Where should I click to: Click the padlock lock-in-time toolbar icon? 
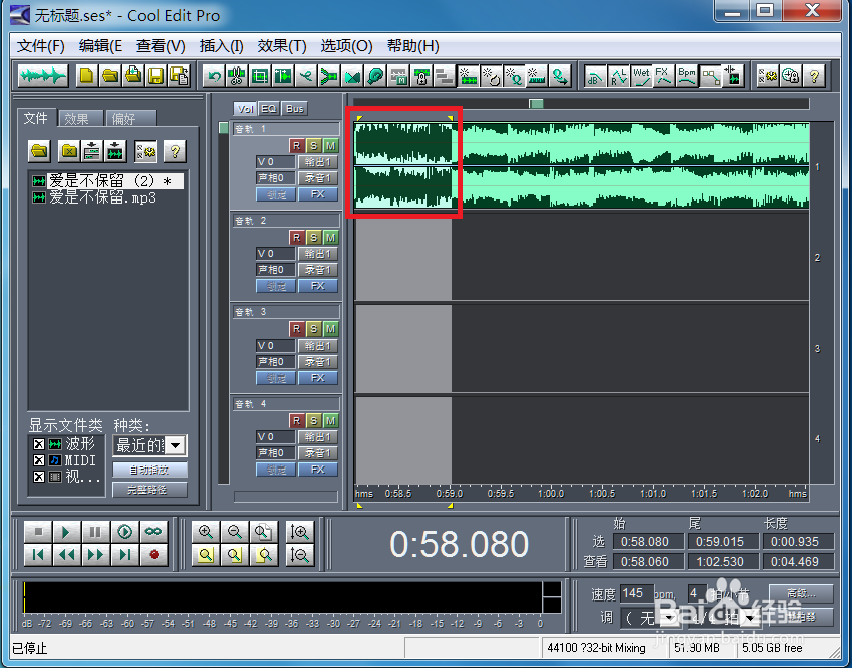click(421, 76)
